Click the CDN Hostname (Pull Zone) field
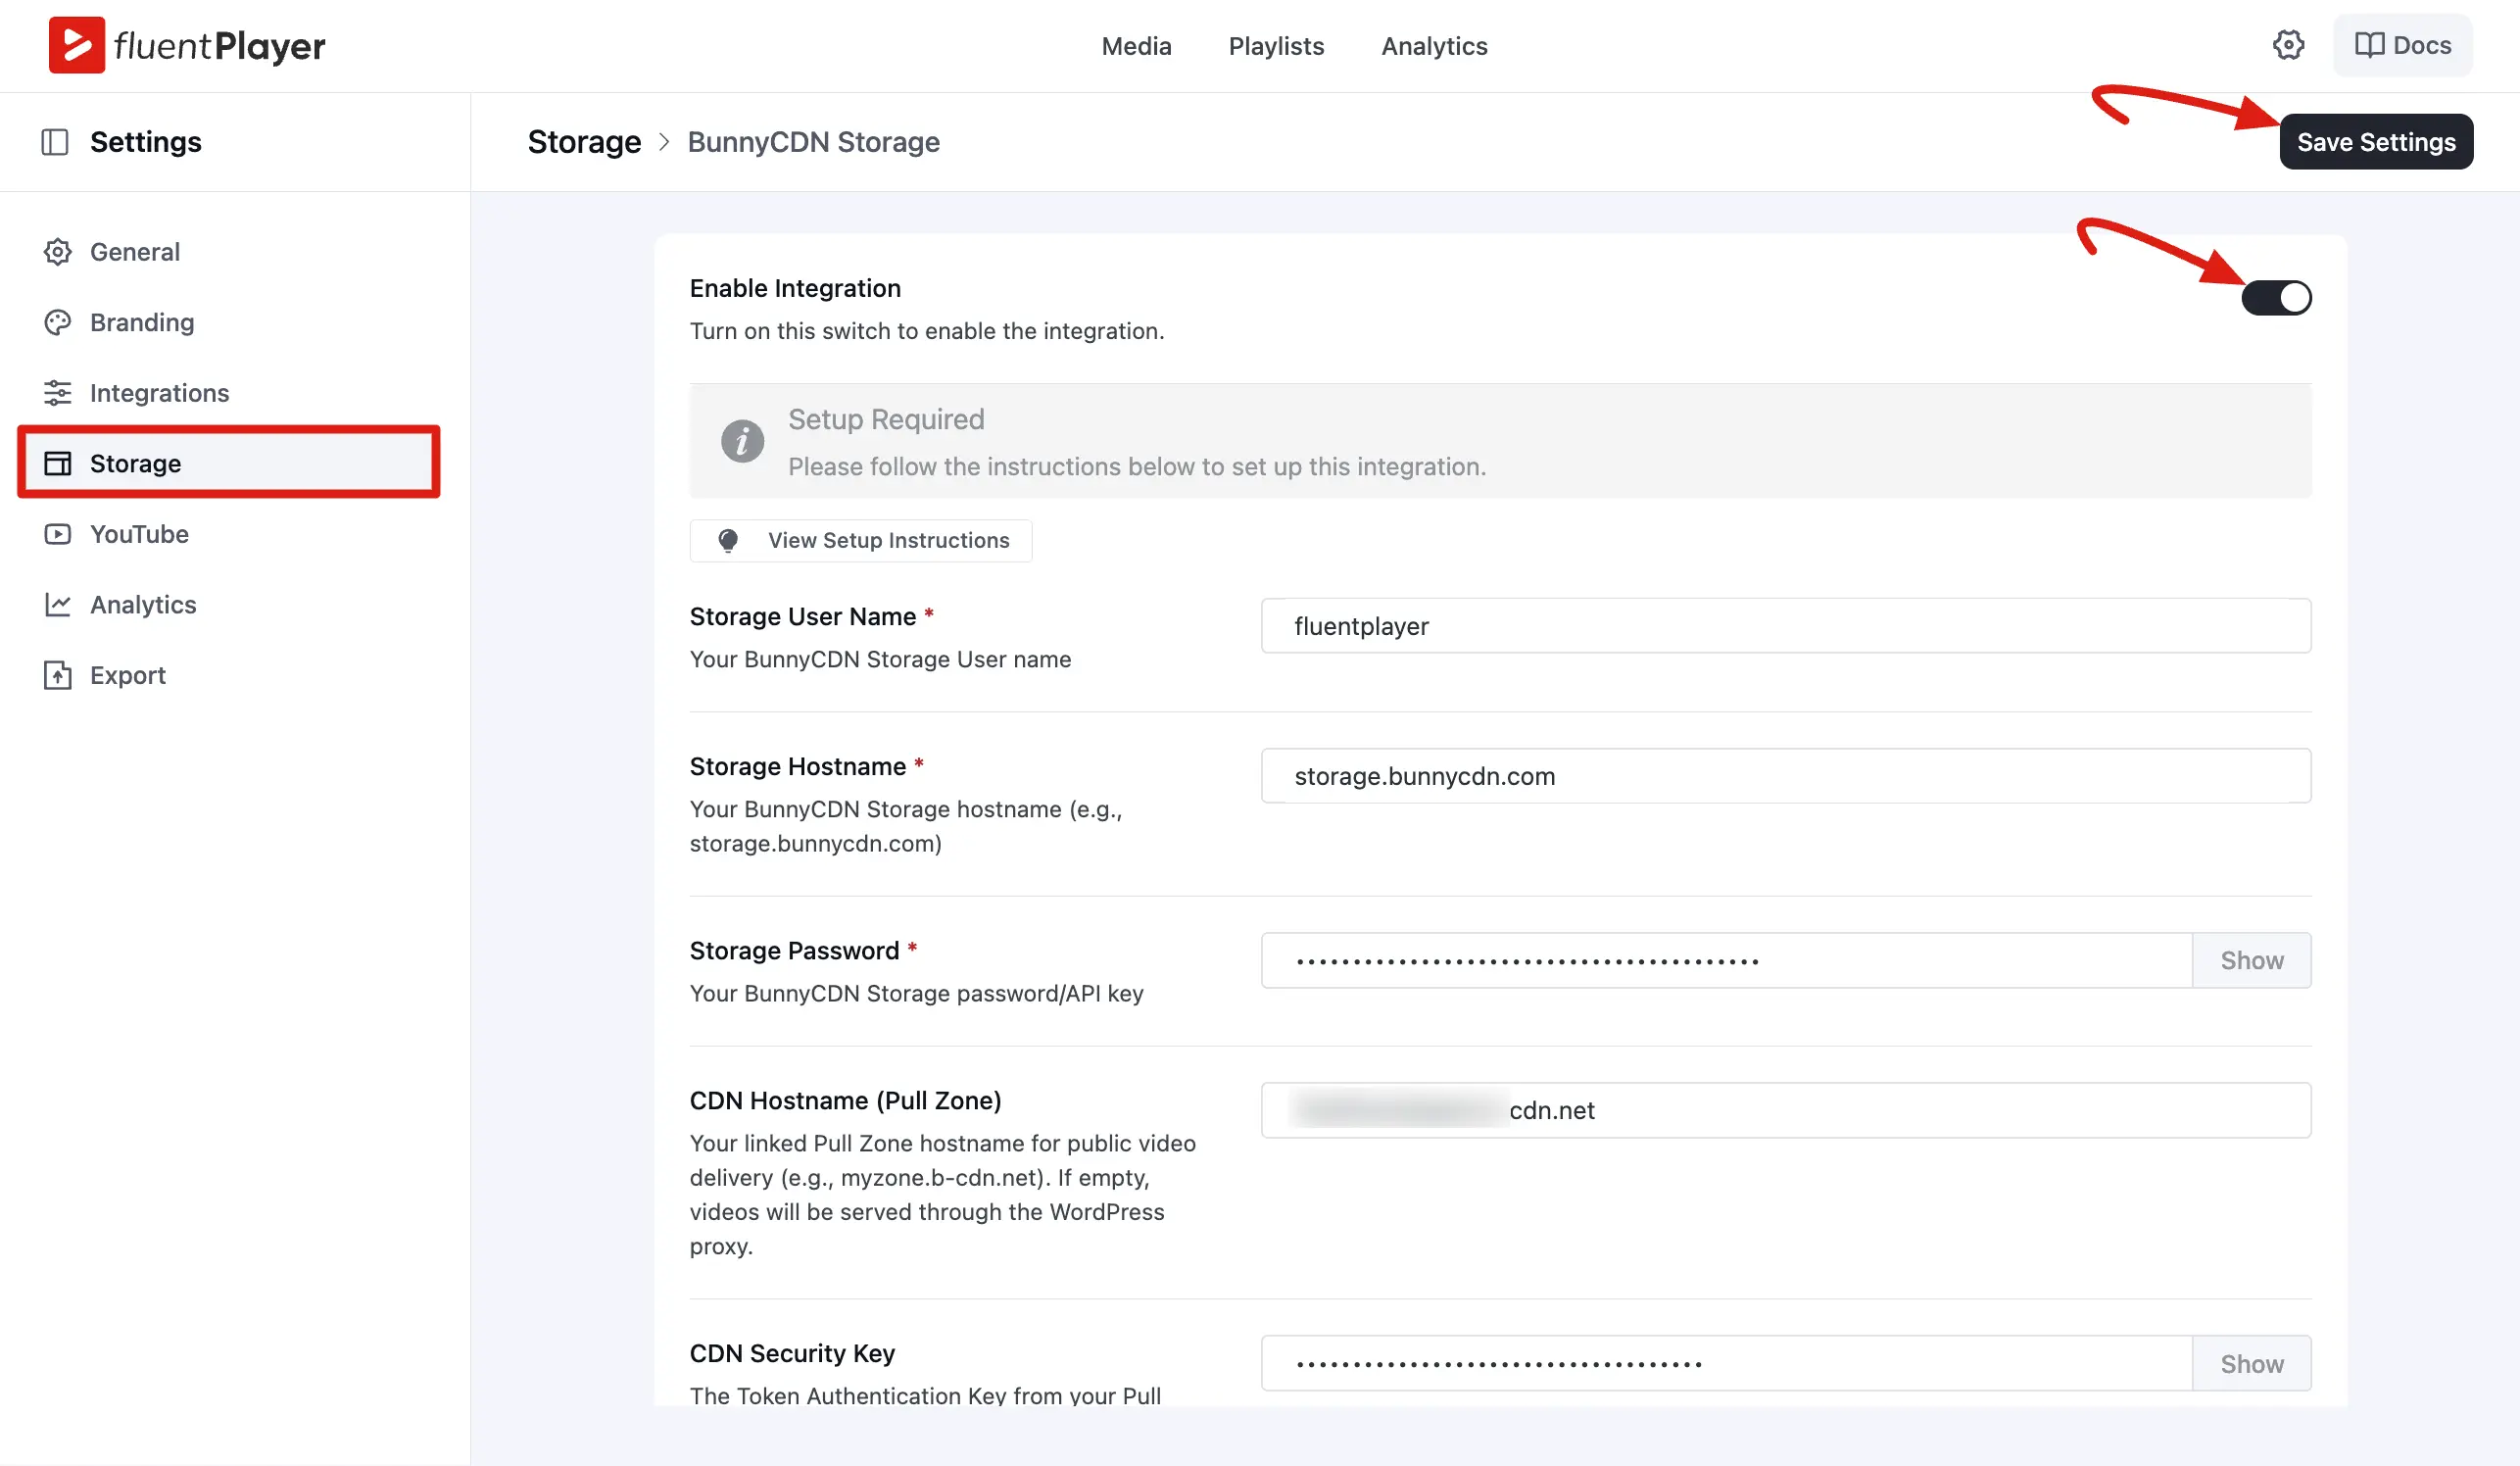 click(1786, 1110)
